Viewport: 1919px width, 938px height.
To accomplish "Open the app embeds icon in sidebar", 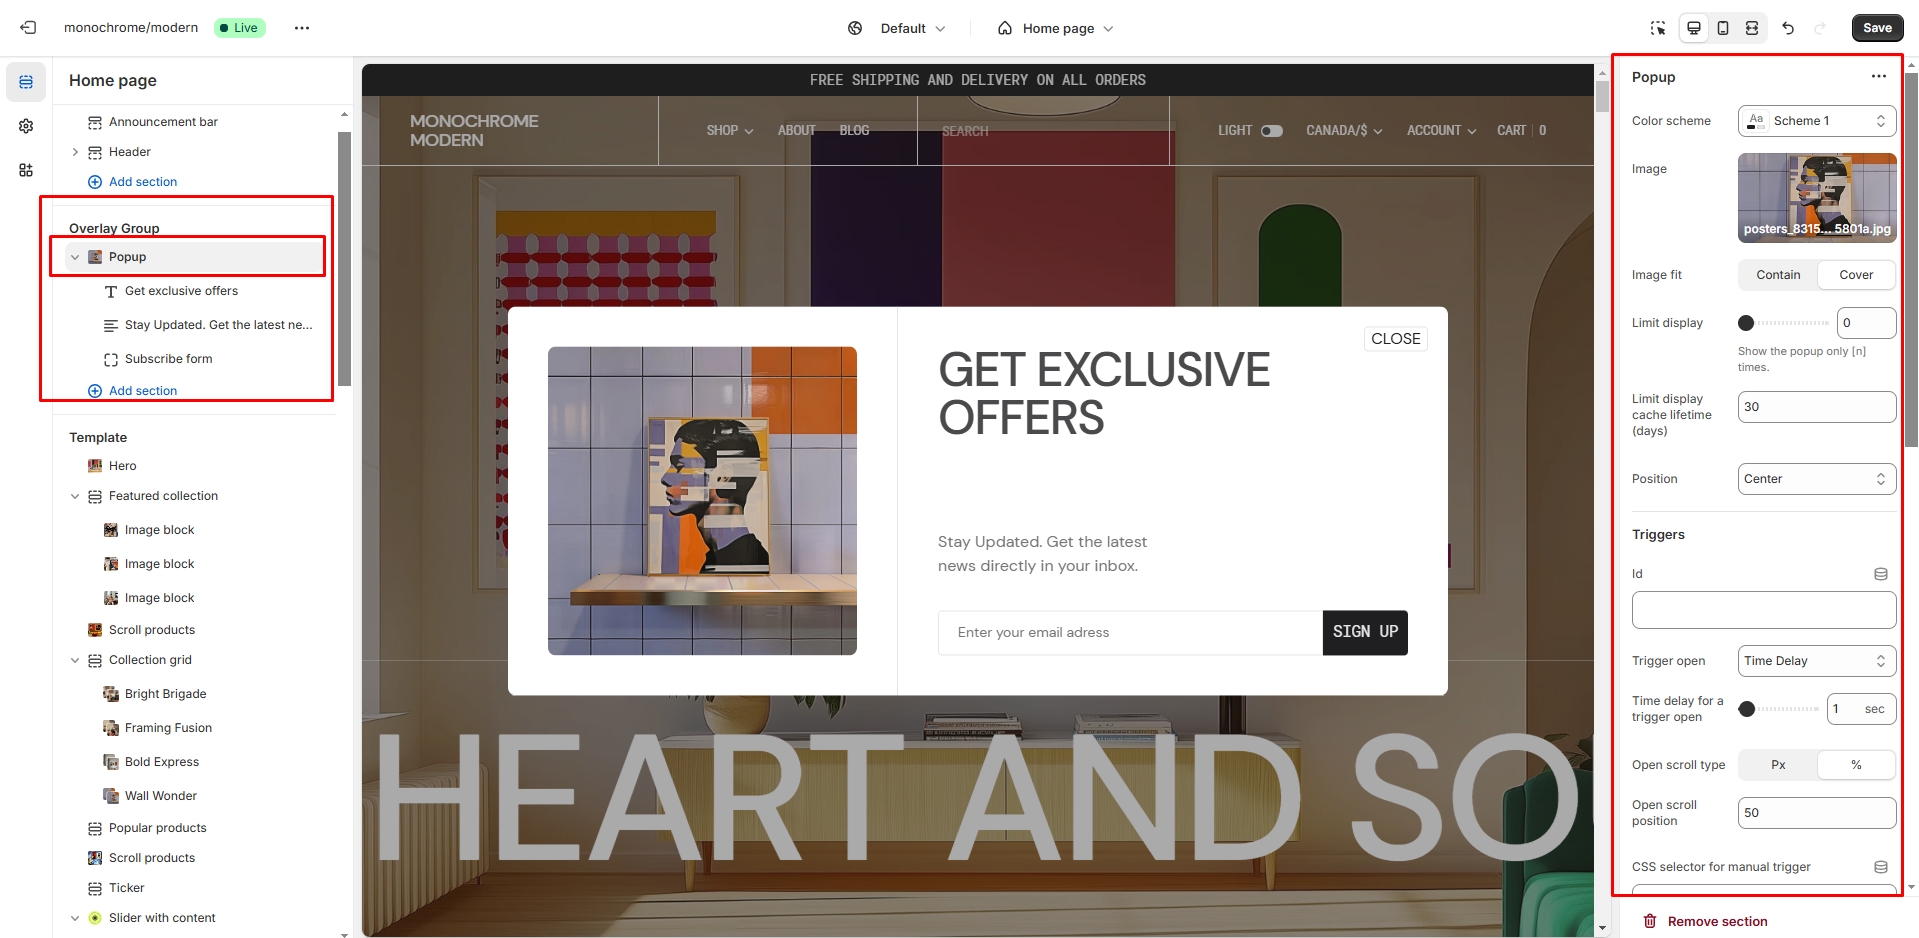I will [26, 170].
